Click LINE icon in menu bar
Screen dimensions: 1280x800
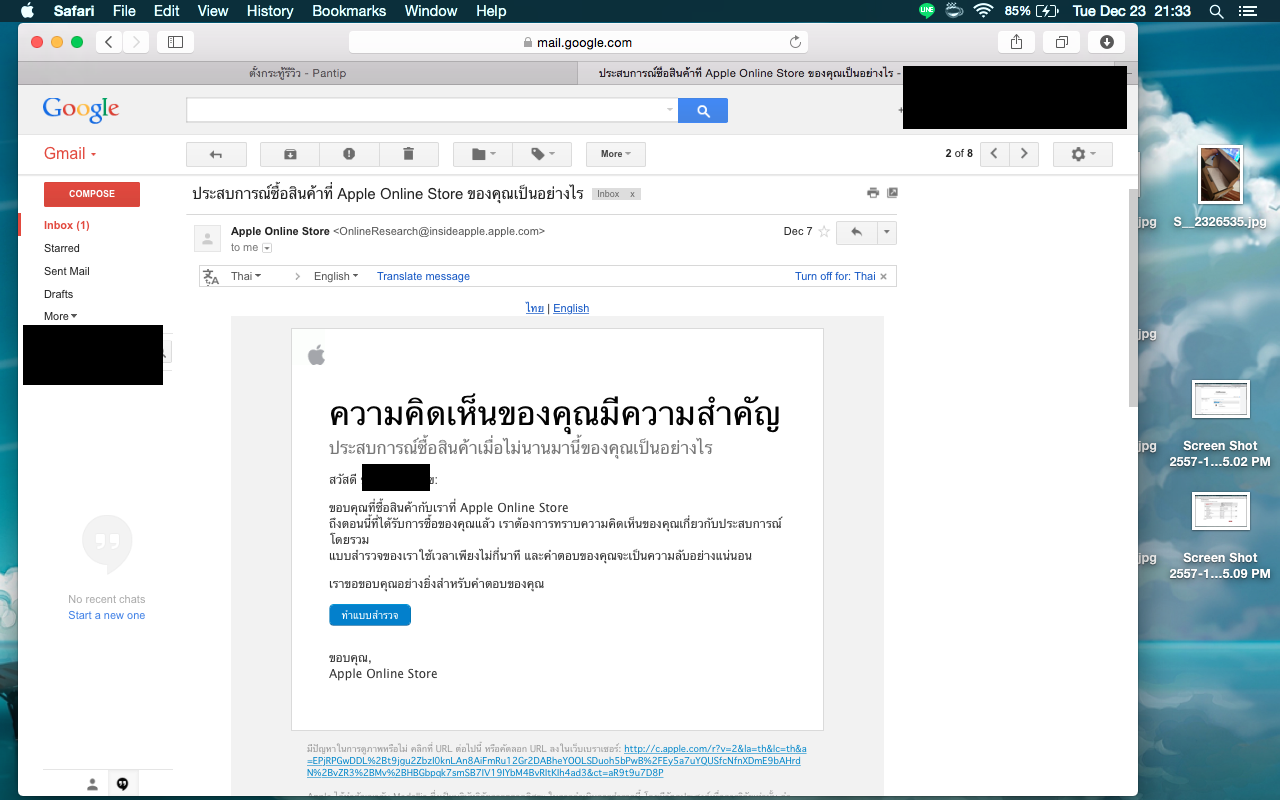click(x=927, y=11)
